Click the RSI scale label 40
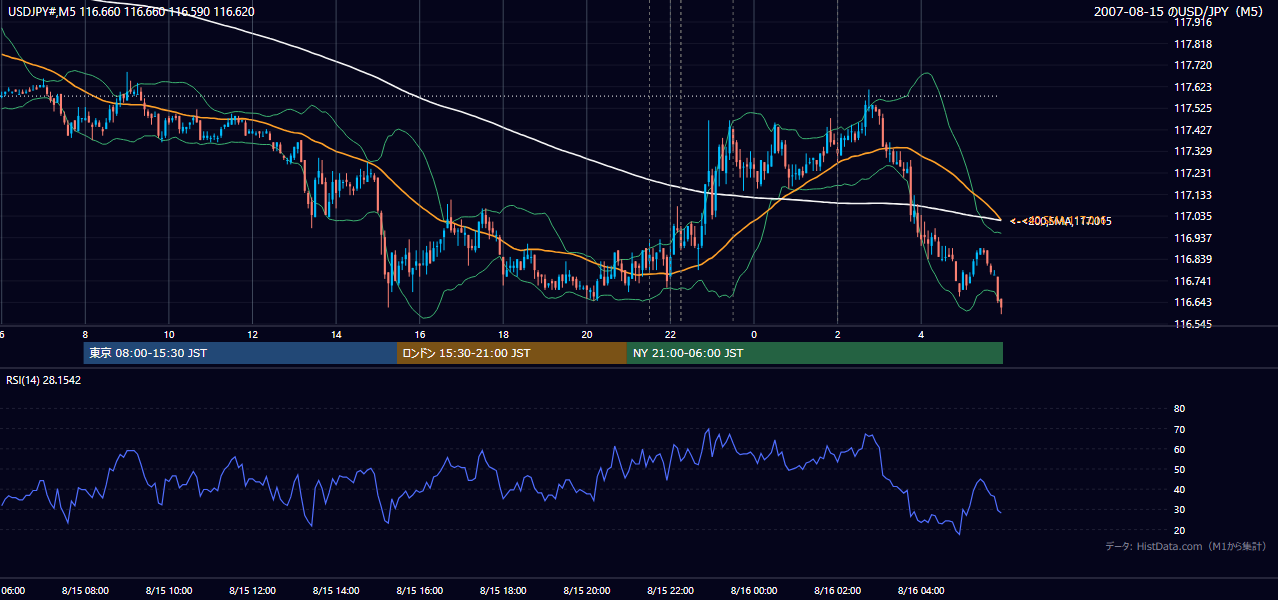This screenshot has width=1278, height=600. [x=1179, y=490]
